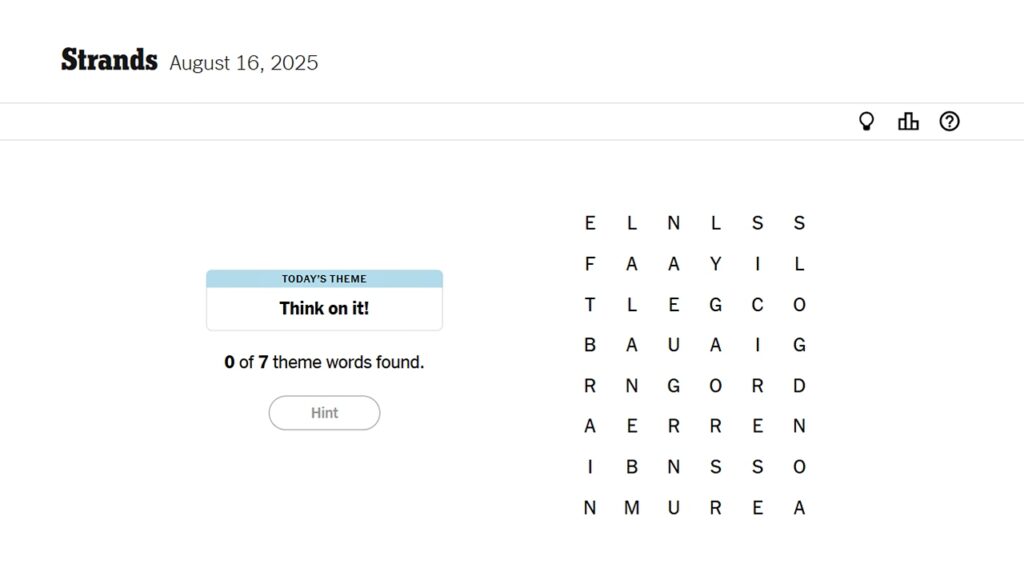Viewport: 1024px width, 576px height.
Task: Click the theme text Think on it!
Action: pos(324,308)
